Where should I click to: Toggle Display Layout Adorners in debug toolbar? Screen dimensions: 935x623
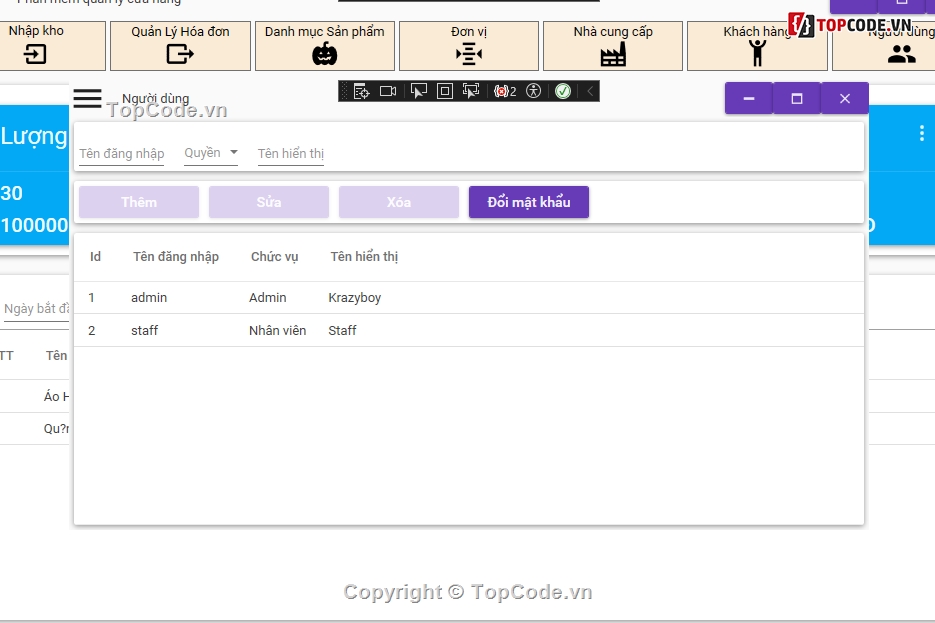[x=445, y=91]
